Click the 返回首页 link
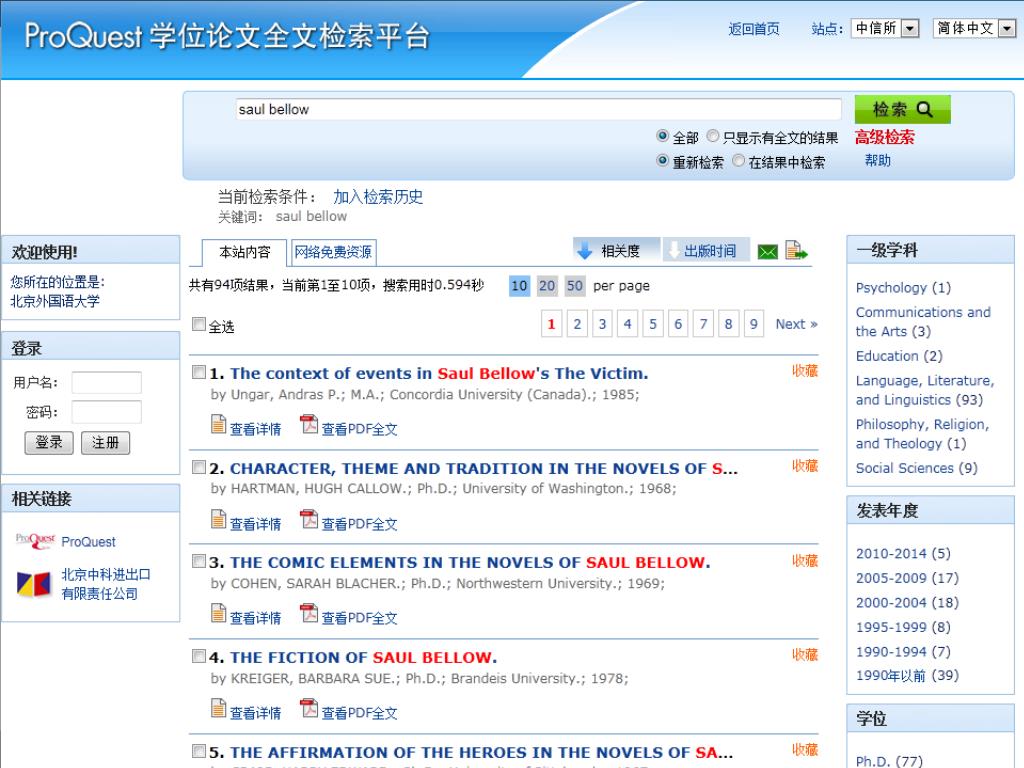 coord(754,29)
